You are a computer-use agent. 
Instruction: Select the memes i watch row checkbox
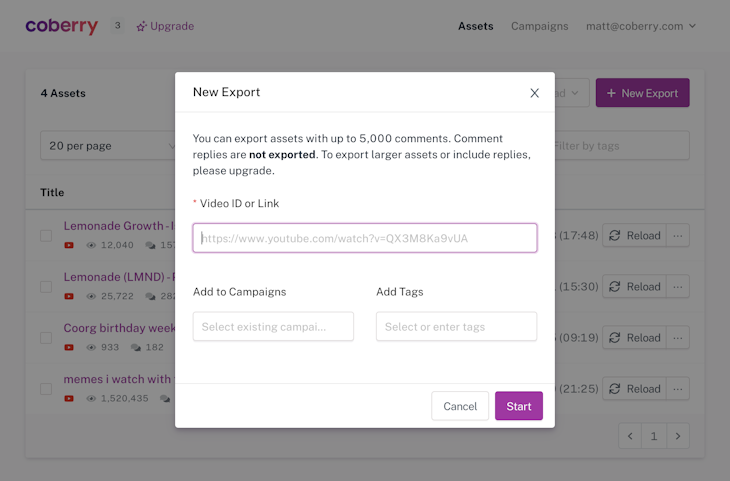pyautogui.click(x=46, y=389)
